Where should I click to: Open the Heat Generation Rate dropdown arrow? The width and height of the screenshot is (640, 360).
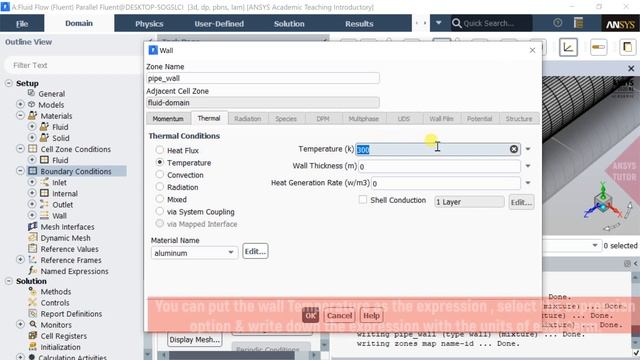tap(528, 183)
